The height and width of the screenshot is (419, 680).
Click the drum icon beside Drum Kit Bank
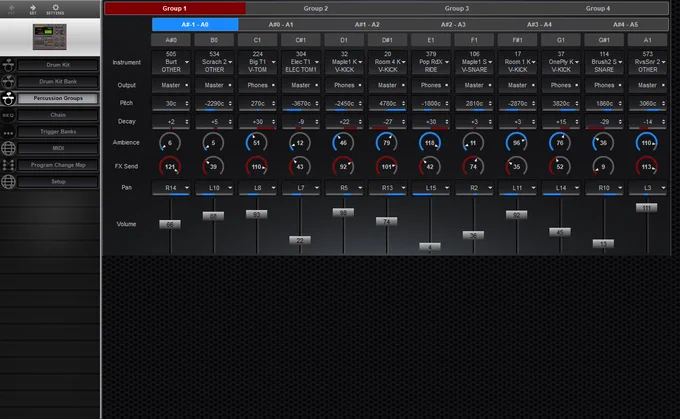pos(8,82)
